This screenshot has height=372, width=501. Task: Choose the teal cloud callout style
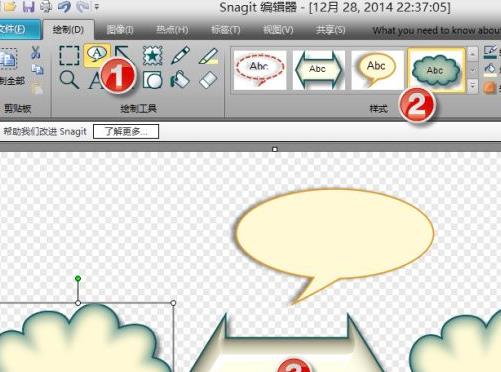click(436, 70)
